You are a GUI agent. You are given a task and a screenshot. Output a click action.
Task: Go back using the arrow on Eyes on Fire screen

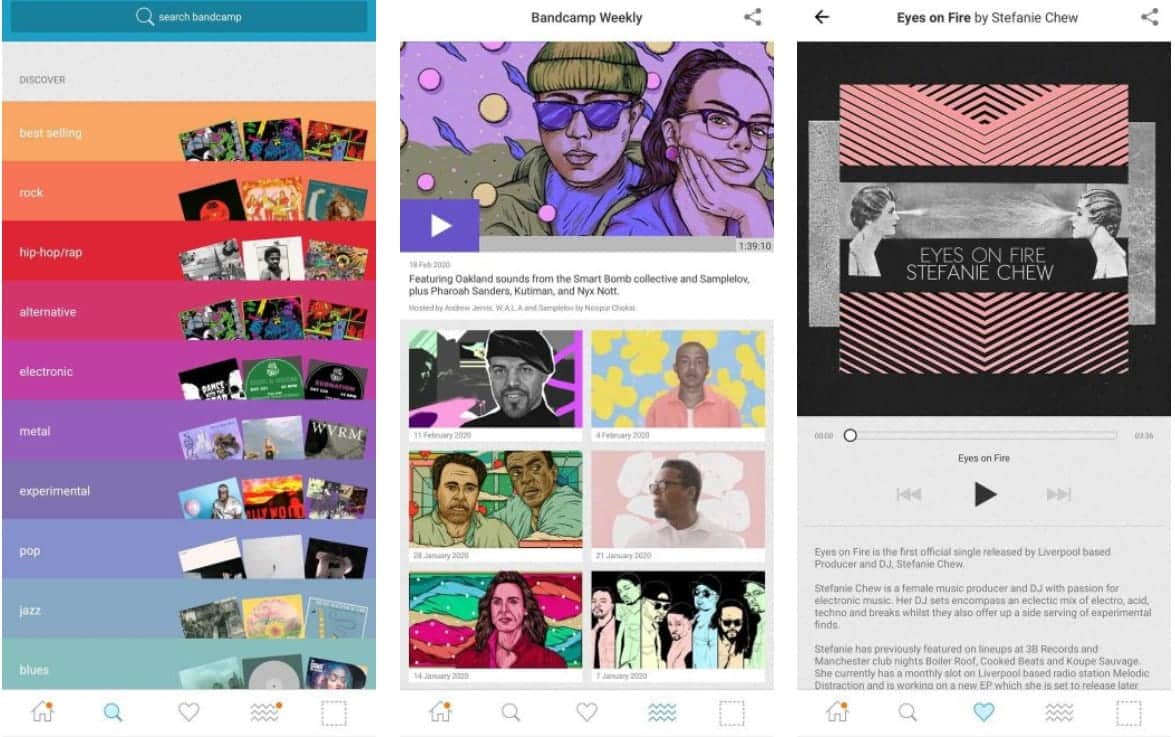click(x=822, y=17)
